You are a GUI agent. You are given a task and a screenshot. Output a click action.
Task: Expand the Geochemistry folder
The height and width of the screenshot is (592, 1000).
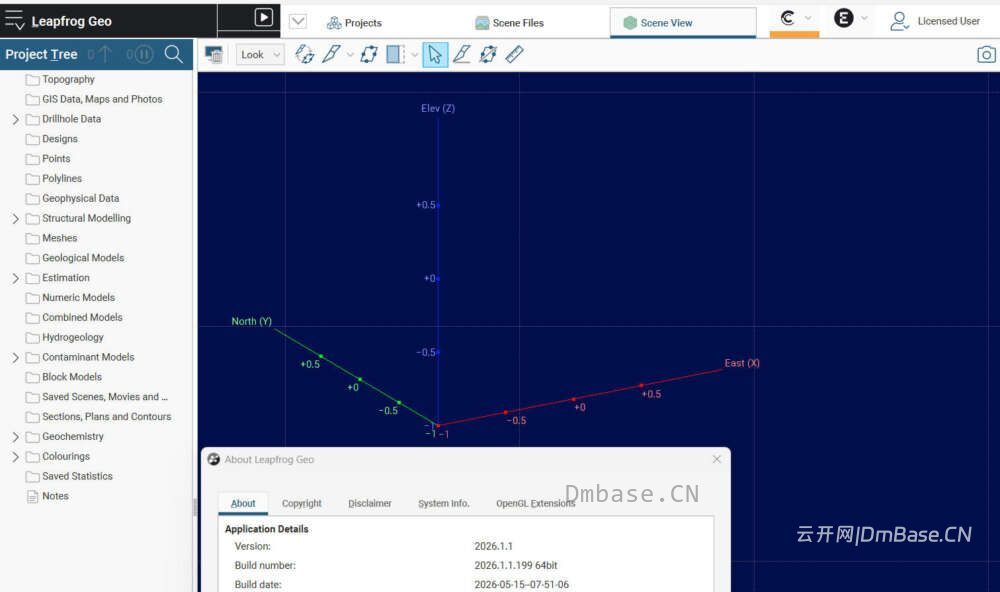click(x=15, y=437)
